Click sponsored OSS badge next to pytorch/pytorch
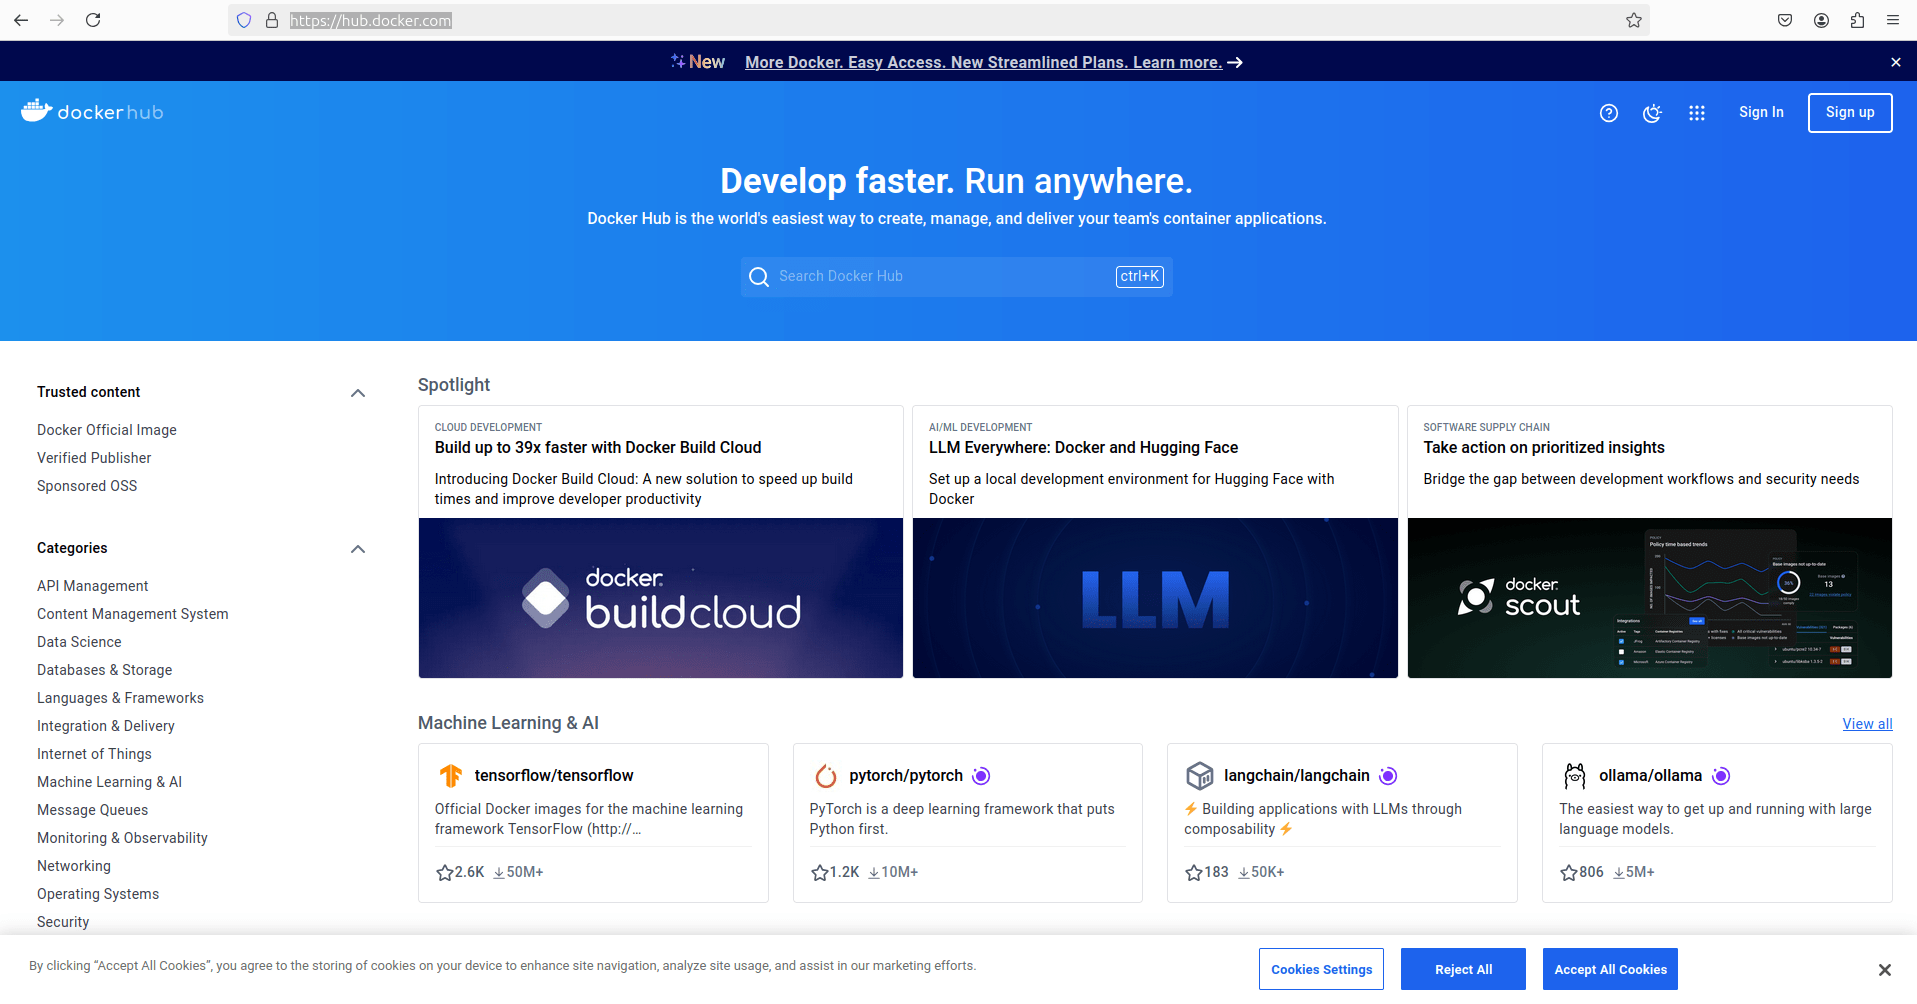This screenshot has height=1004, width=1917. [982, 776]
